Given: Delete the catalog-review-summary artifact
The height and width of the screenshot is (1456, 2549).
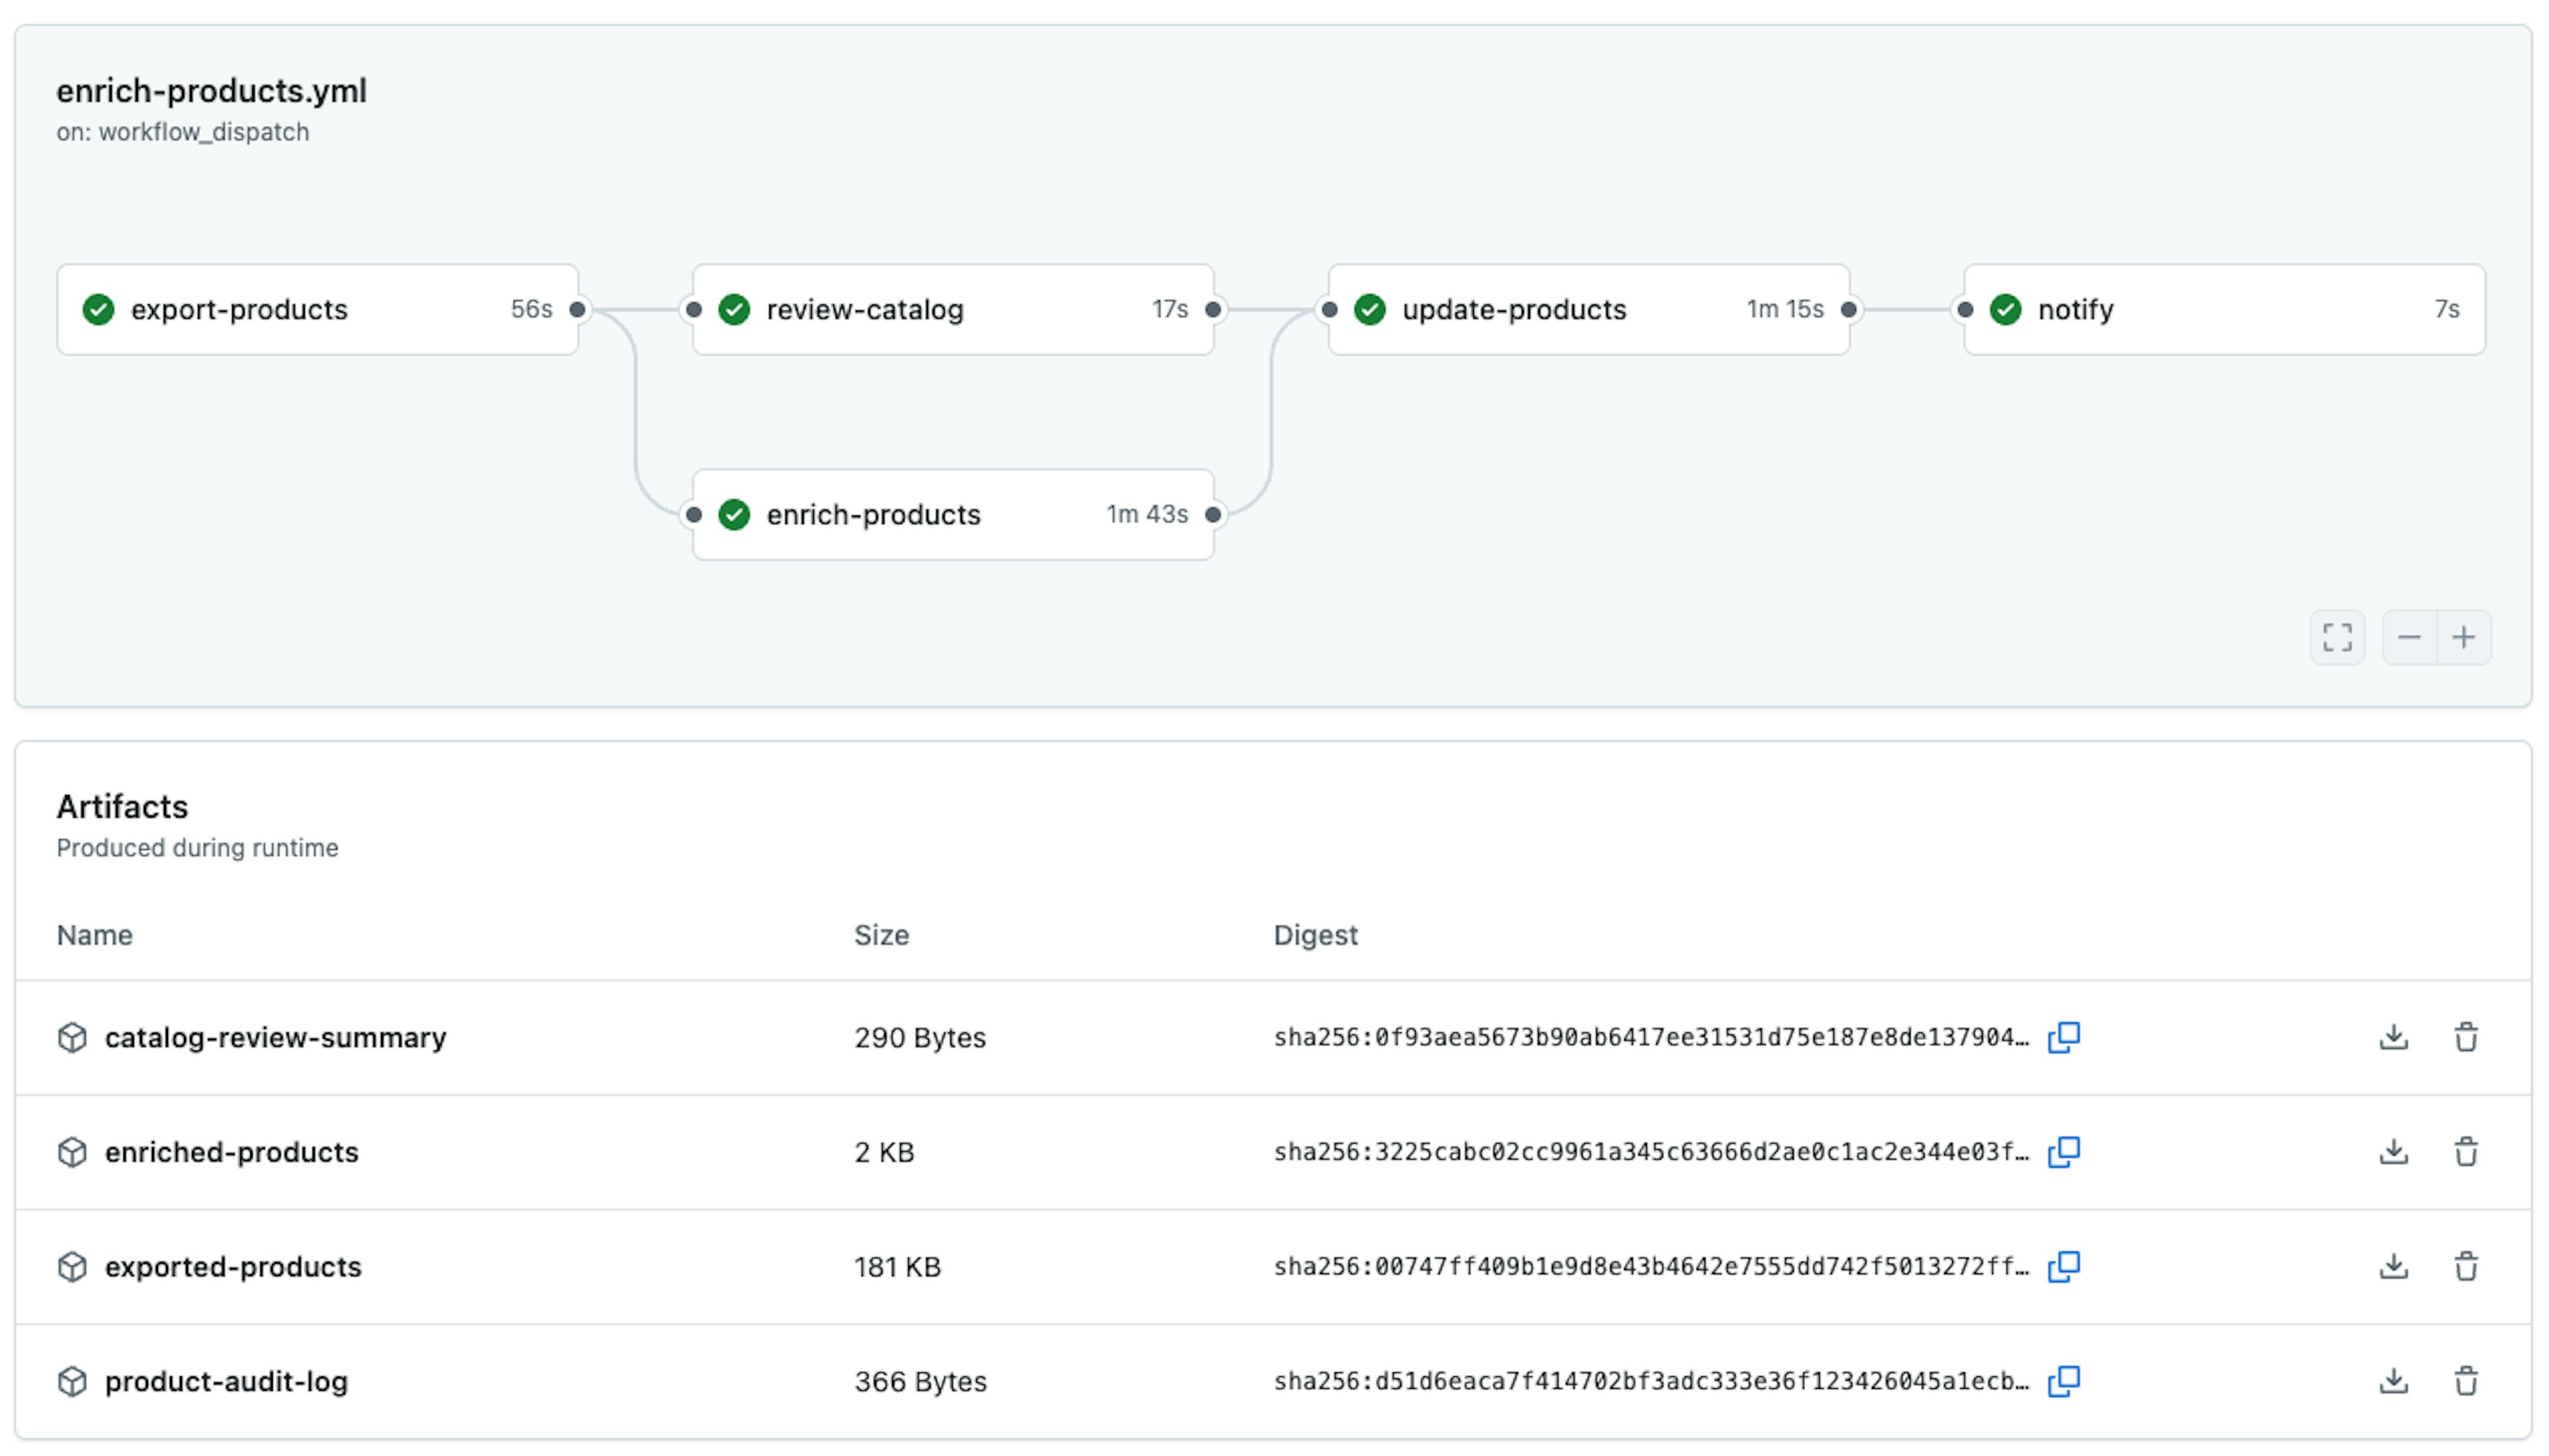Looking at the screenshot, I should [x=2465, y=1037].
